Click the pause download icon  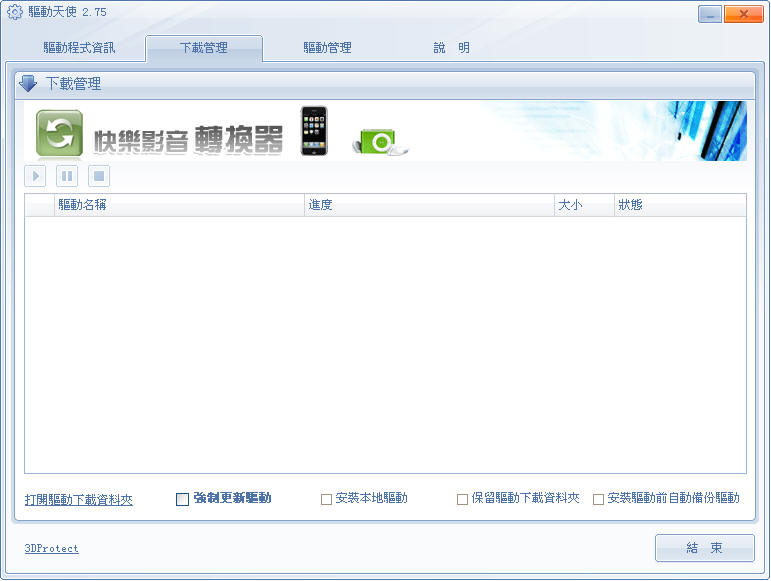67,177
